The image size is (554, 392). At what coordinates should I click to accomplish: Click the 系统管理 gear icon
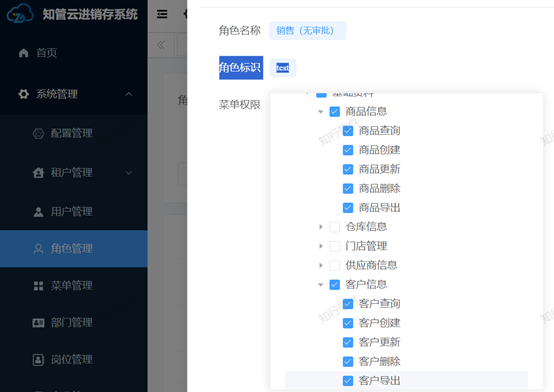click(24, 94)
